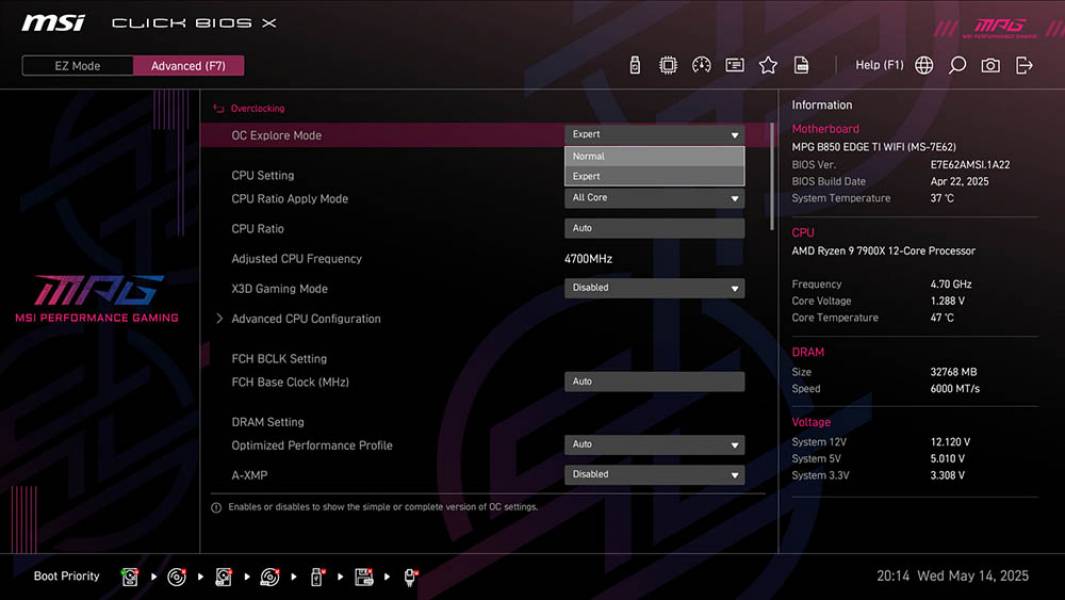Select Adjusted CPU Frequency row label

296,259
